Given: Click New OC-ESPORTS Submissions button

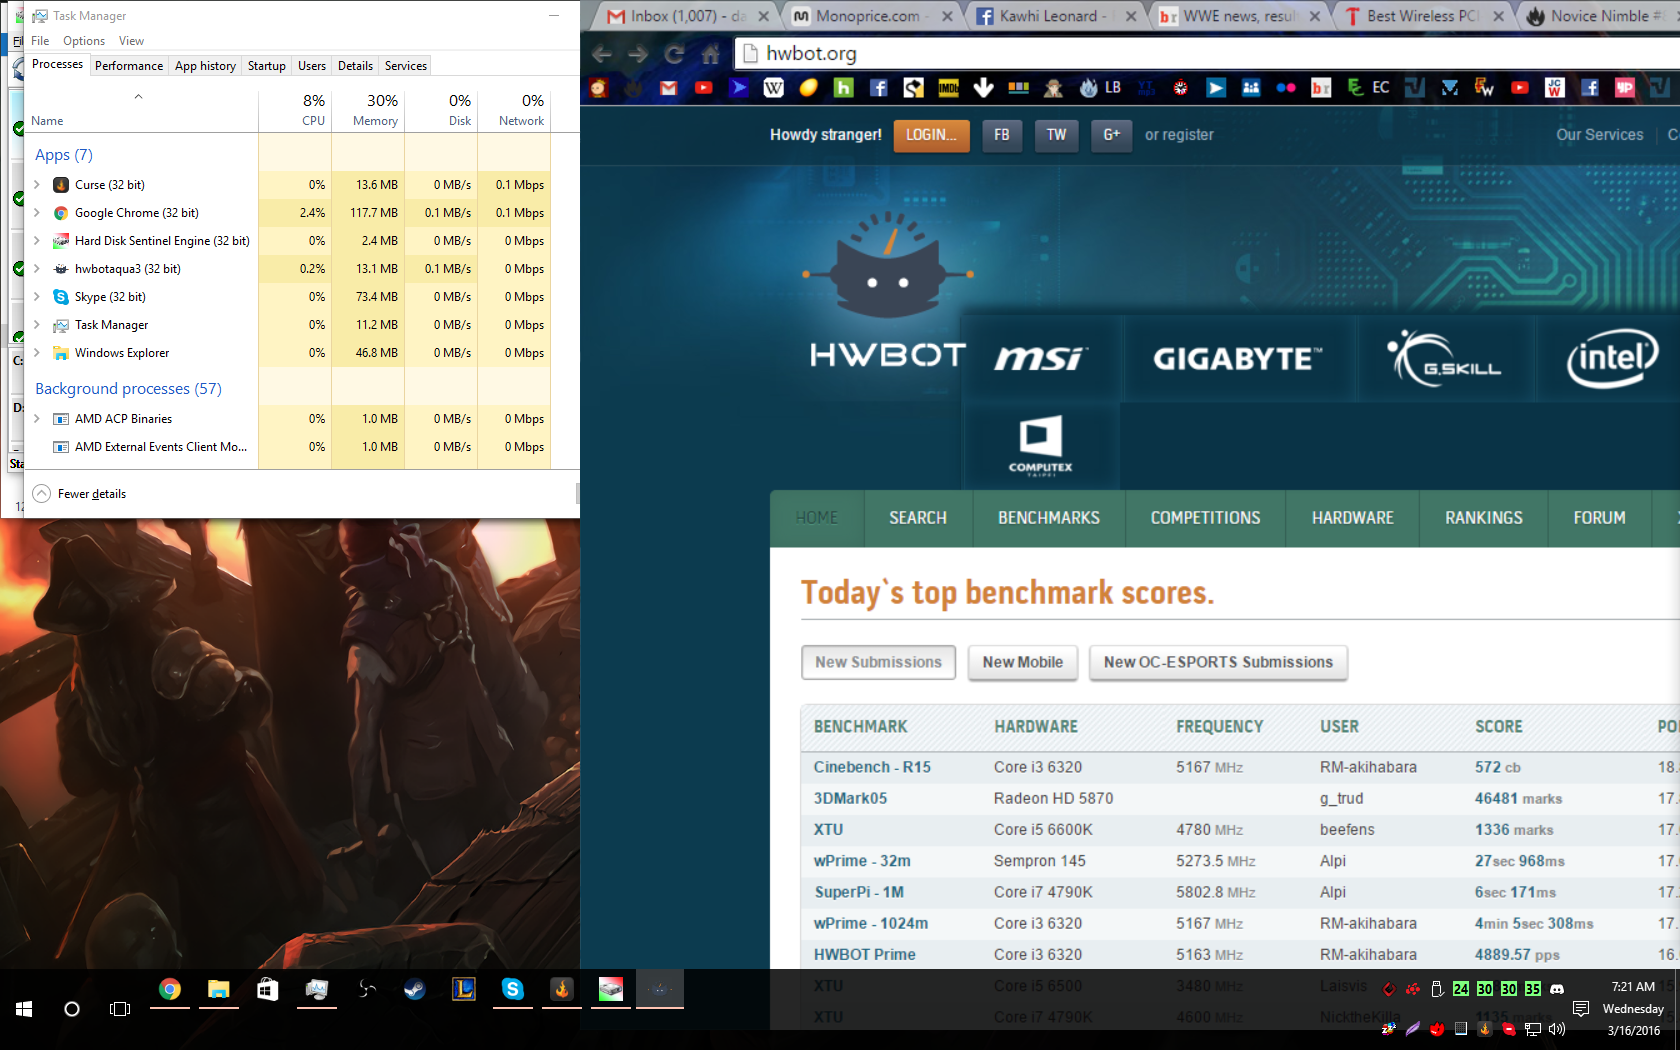Looking at the screenshot, I should 1218,662.
